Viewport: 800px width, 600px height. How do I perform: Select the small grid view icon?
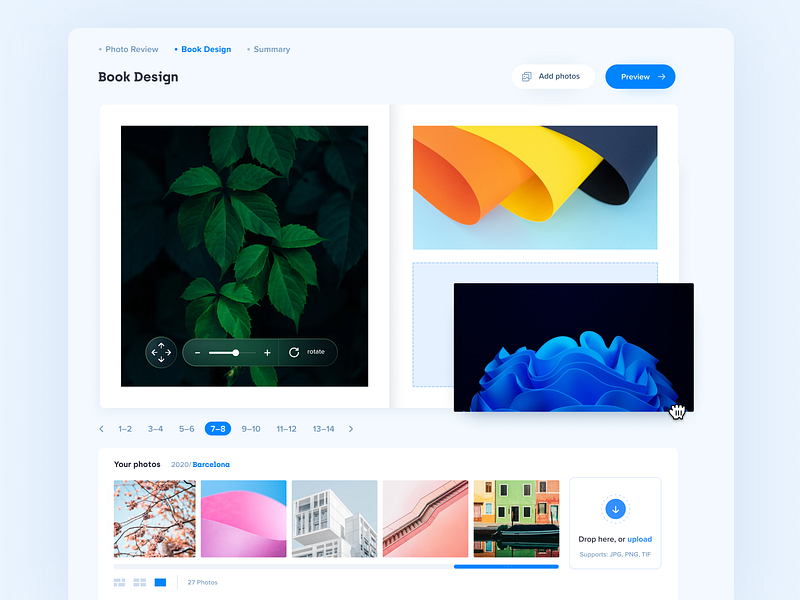coord(119,582)
